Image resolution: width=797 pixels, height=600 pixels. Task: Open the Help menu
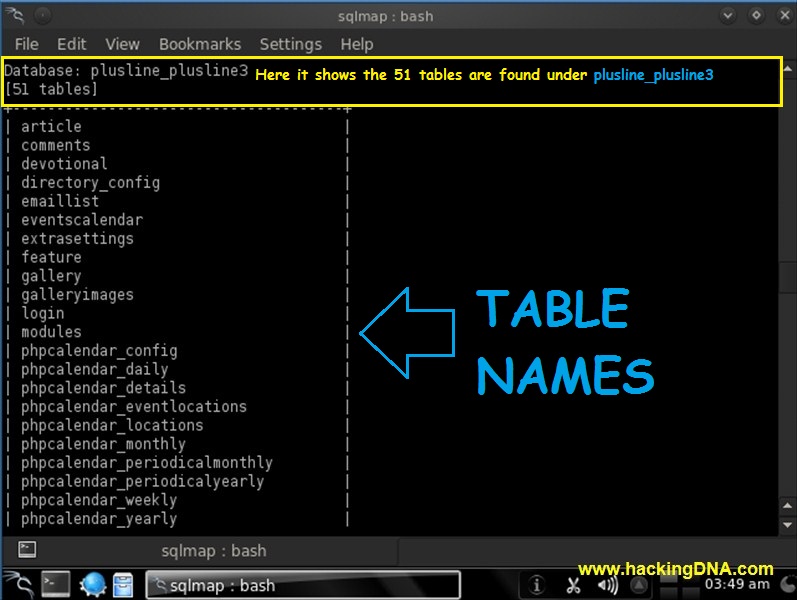tap(357, 44)
